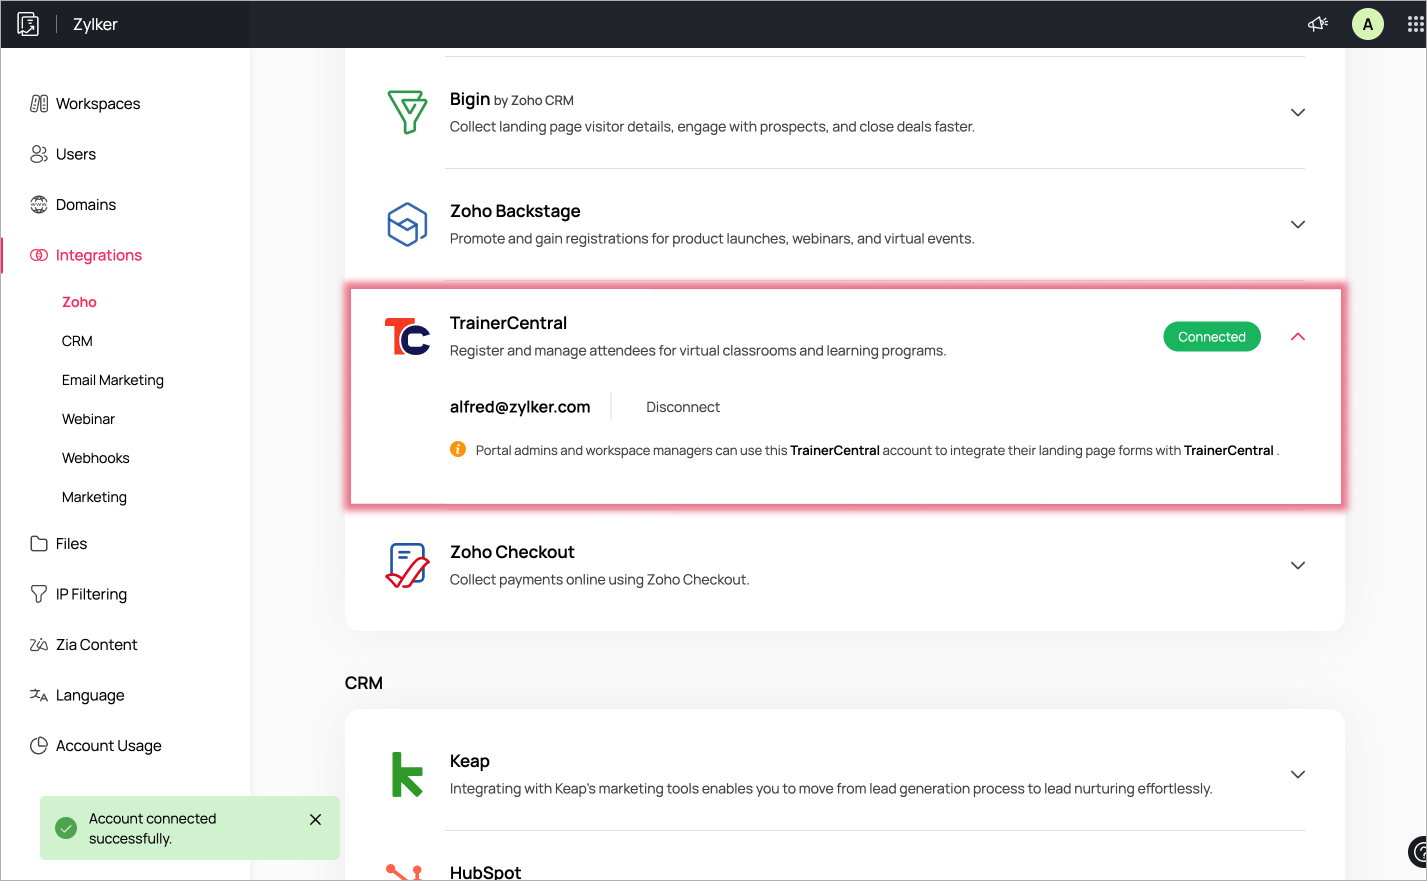
Task: Open Account Usage in the sidebar
Action: tap(109, 745)
